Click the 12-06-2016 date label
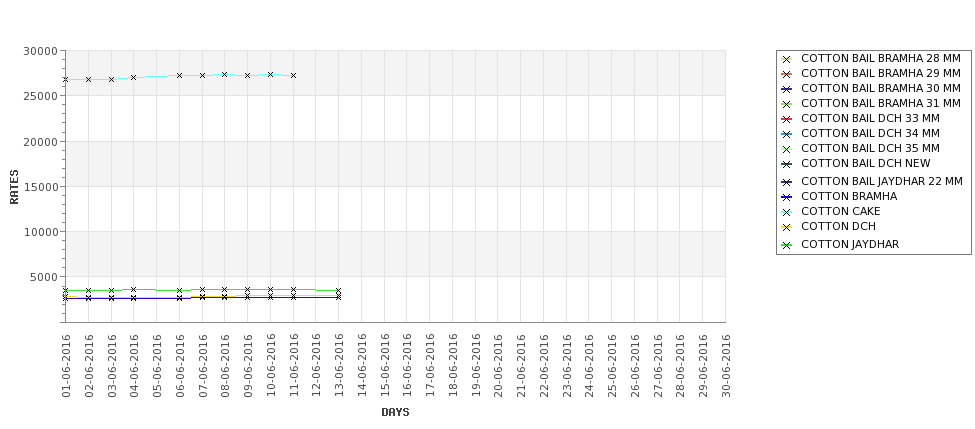This screenshot has width=975, height=429. click(x=316, y=366)
